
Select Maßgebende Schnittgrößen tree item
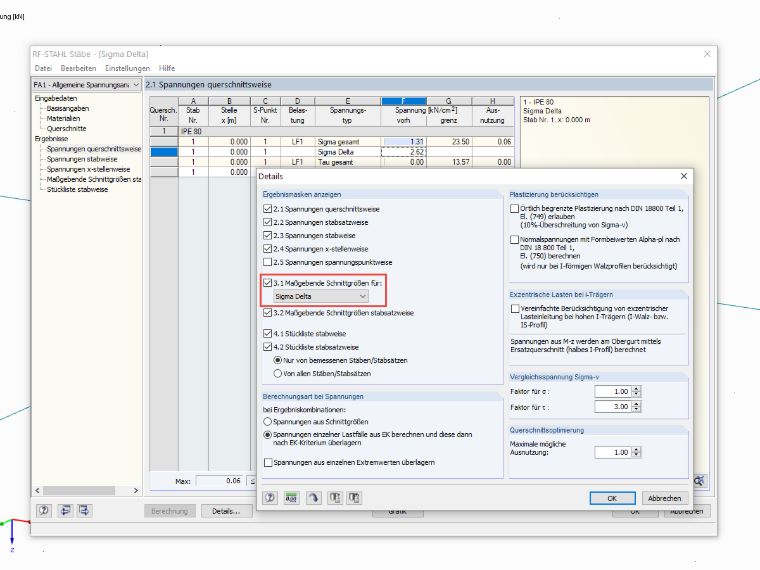(x=94, y=179)
